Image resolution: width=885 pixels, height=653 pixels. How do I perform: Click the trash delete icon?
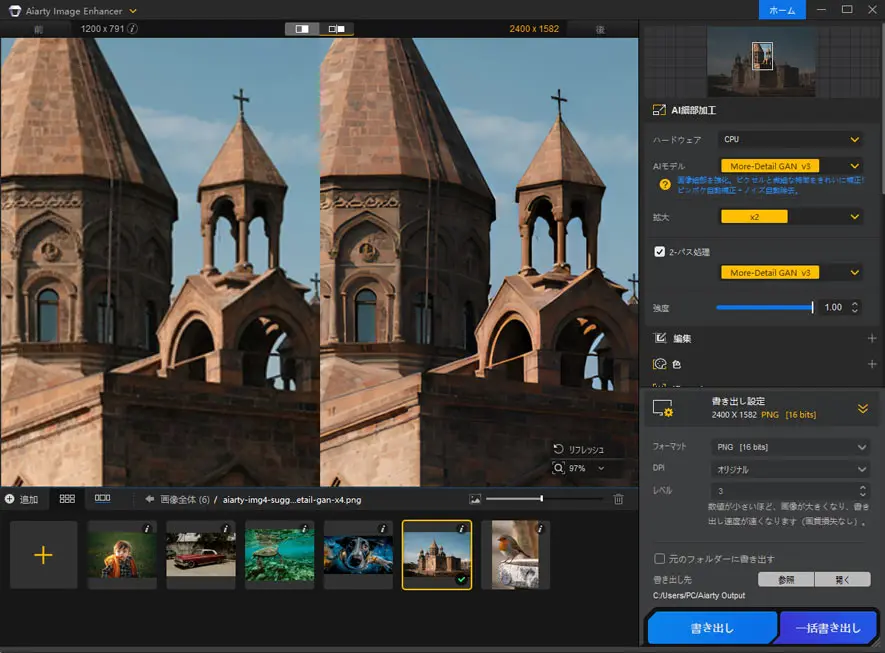tap(619, 499)
